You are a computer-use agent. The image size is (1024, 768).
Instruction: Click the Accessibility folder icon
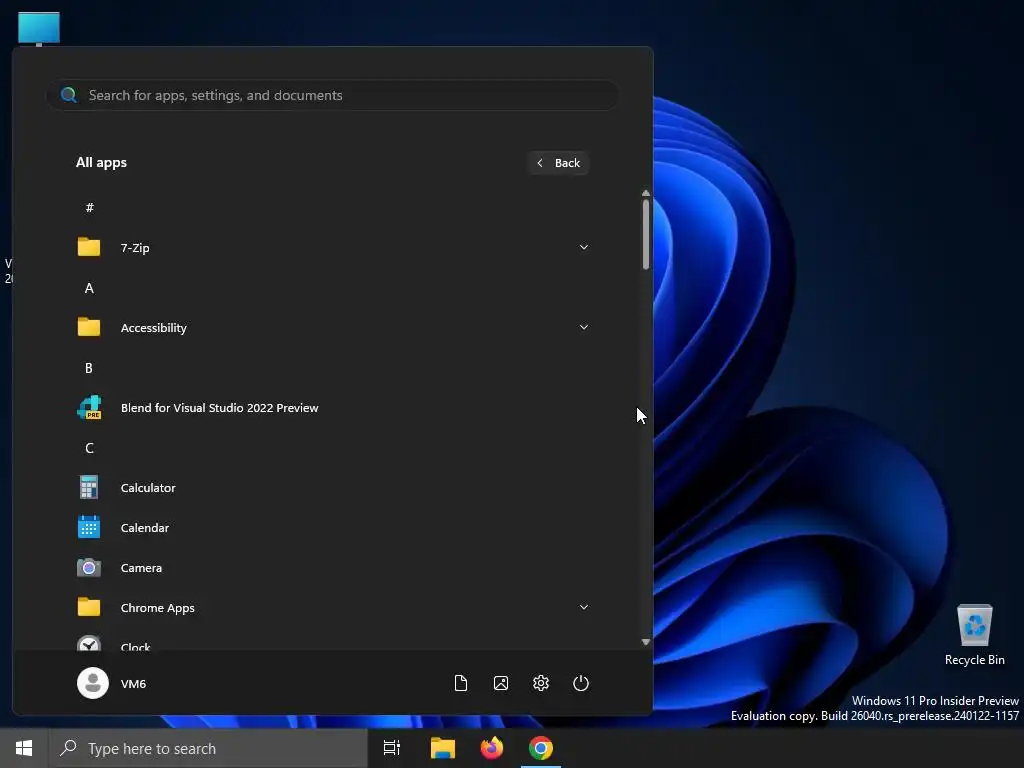[89, 327]
